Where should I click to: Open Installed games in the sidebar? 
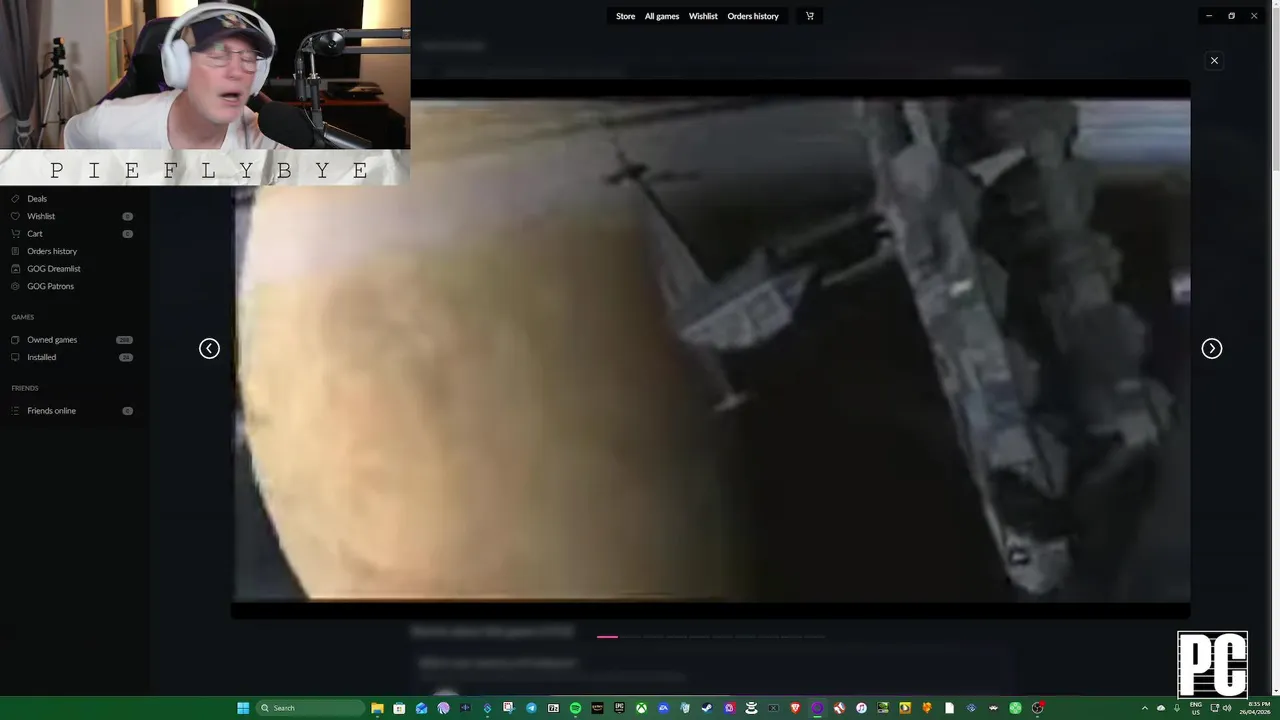click(42, 357)
